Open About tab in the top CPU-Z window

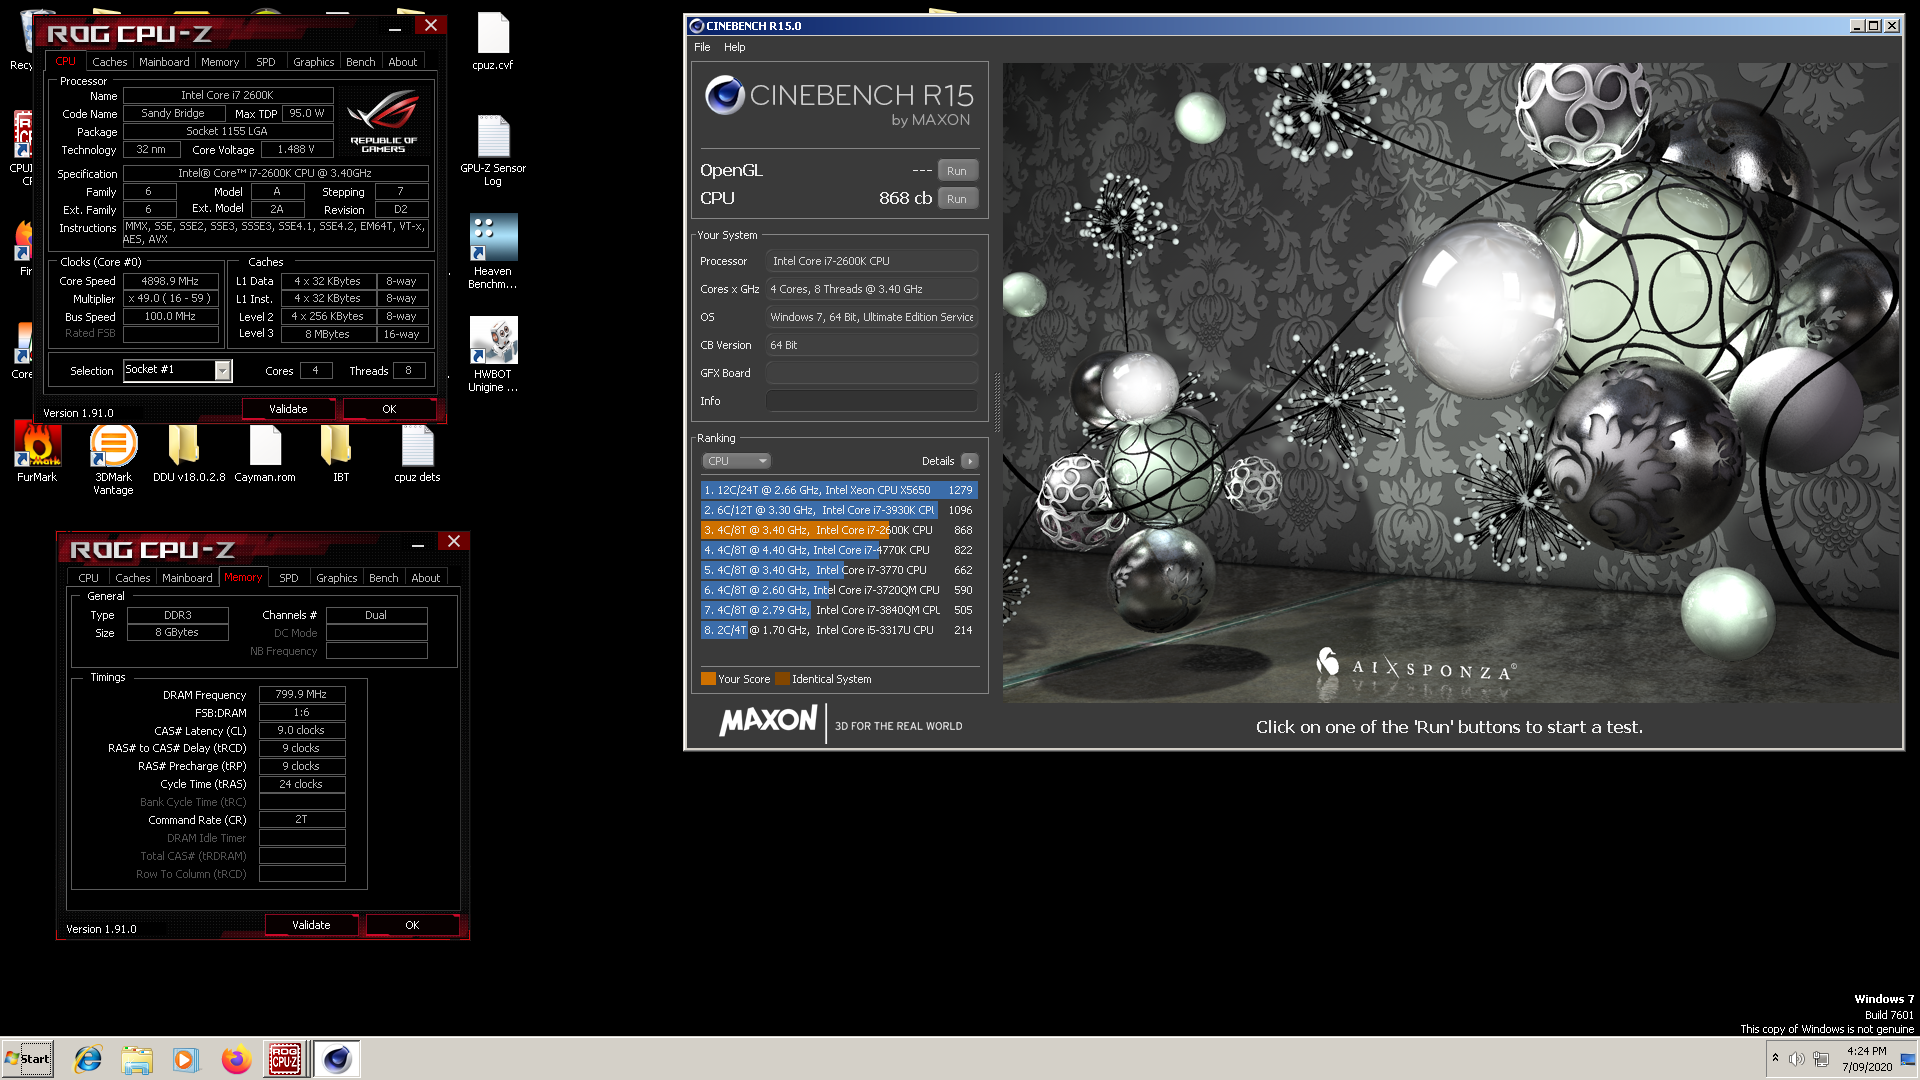click(x=403, y=62)
